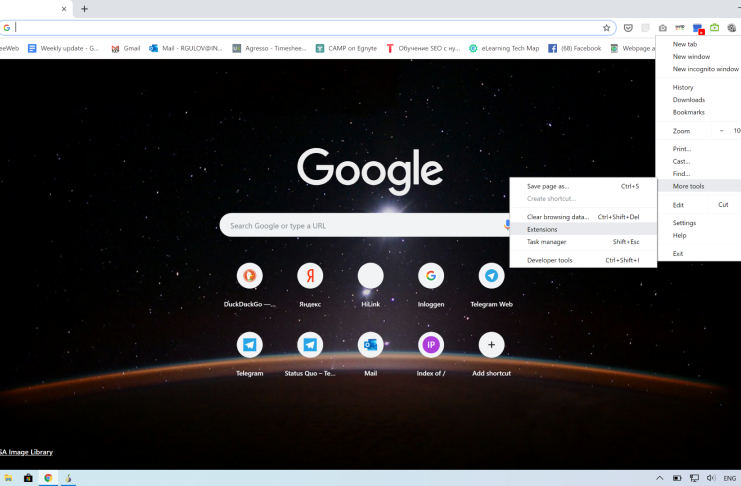This screenshot has width=741, height=486.
Task: Open Settings from Chrome menu
Action: click(698, 223)
